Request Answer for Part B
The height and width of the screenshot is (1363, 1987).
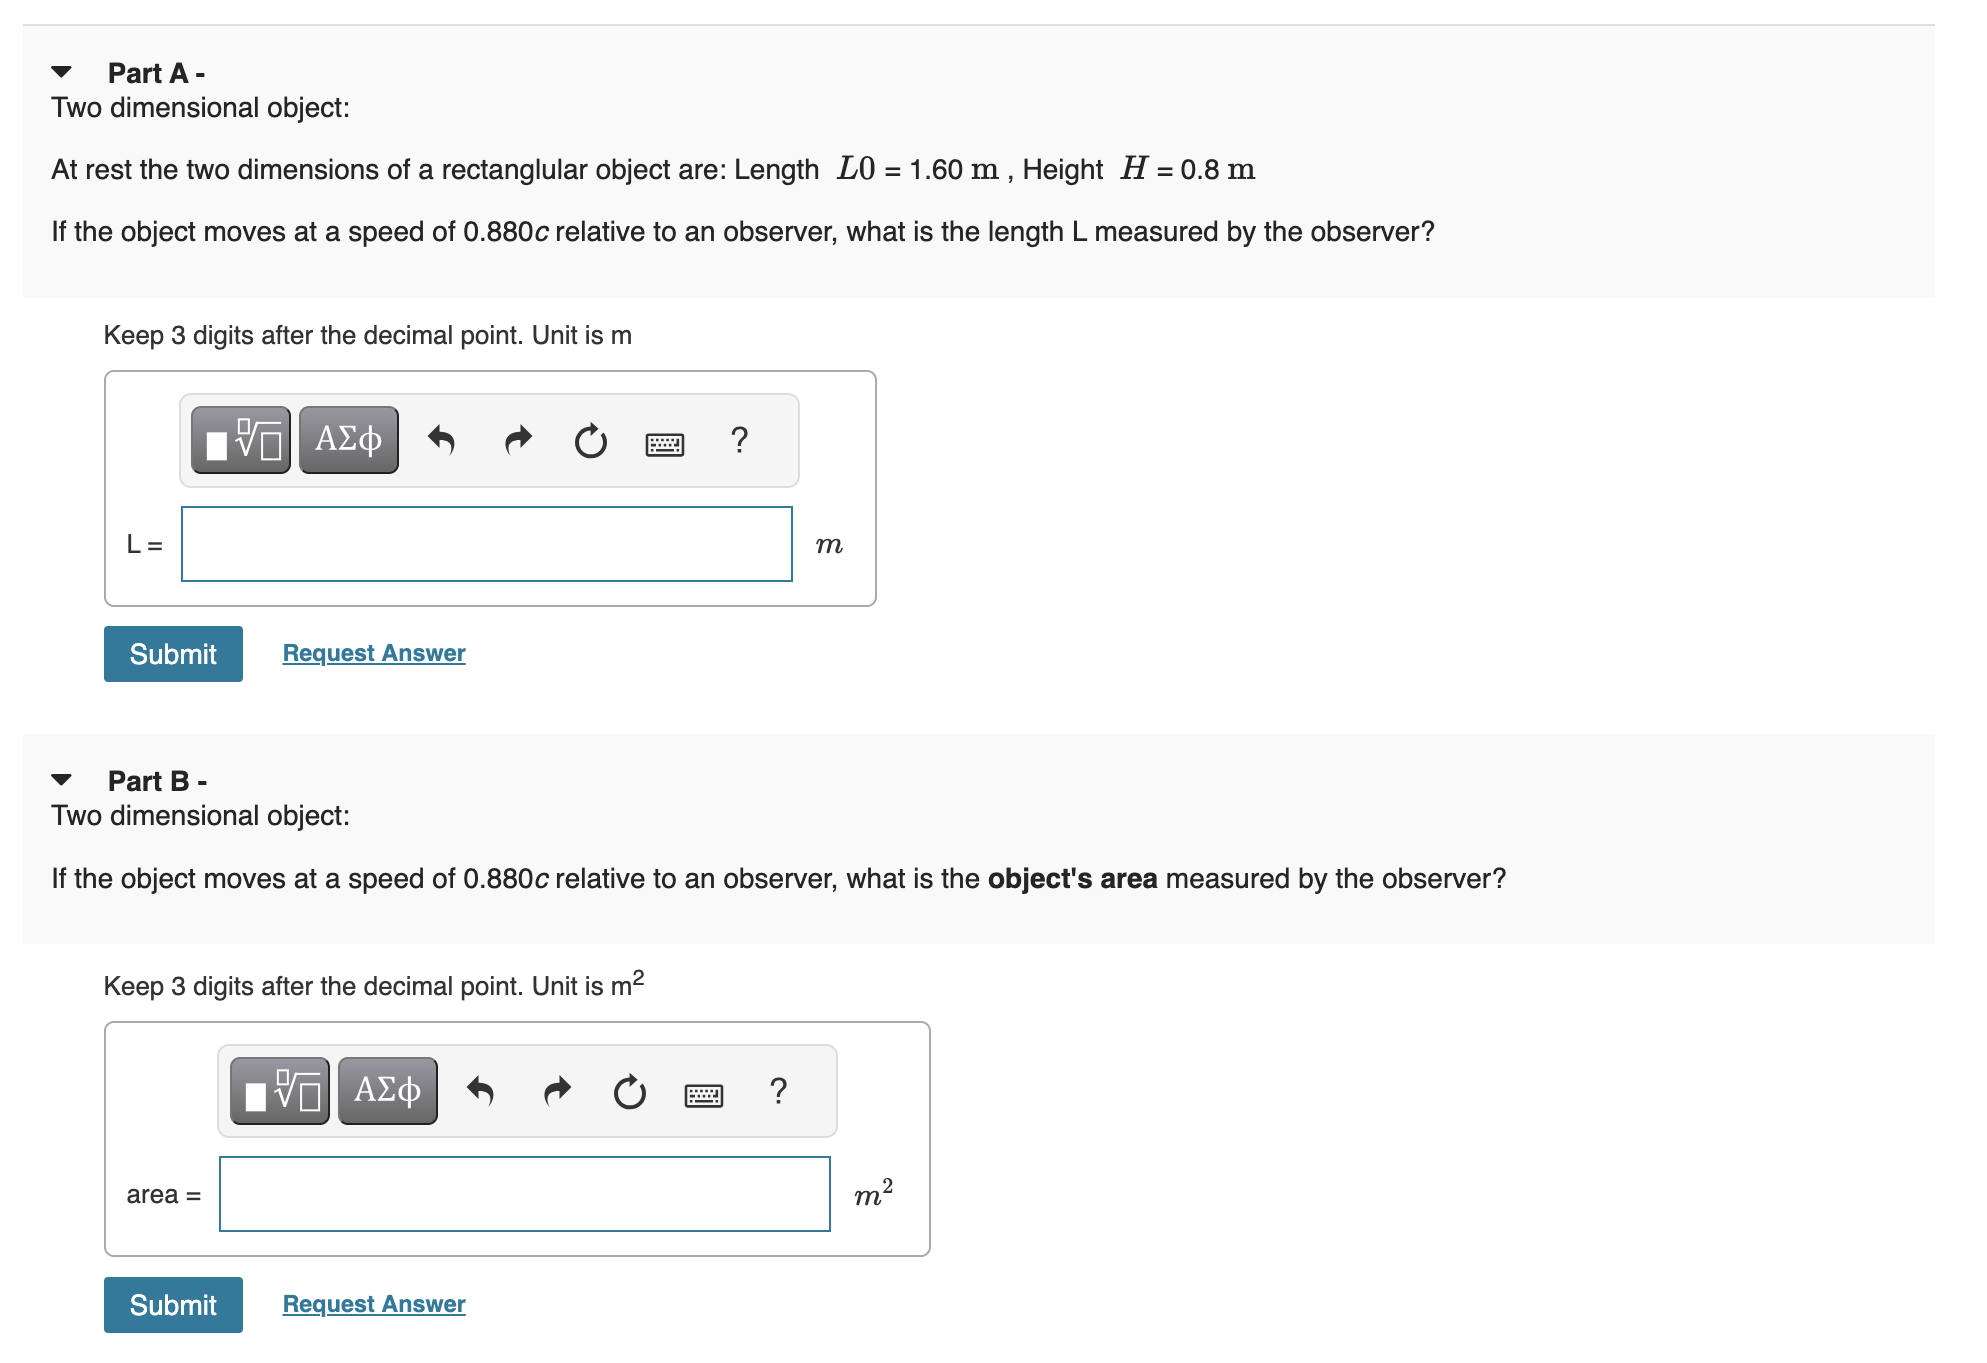point(373,1303)
